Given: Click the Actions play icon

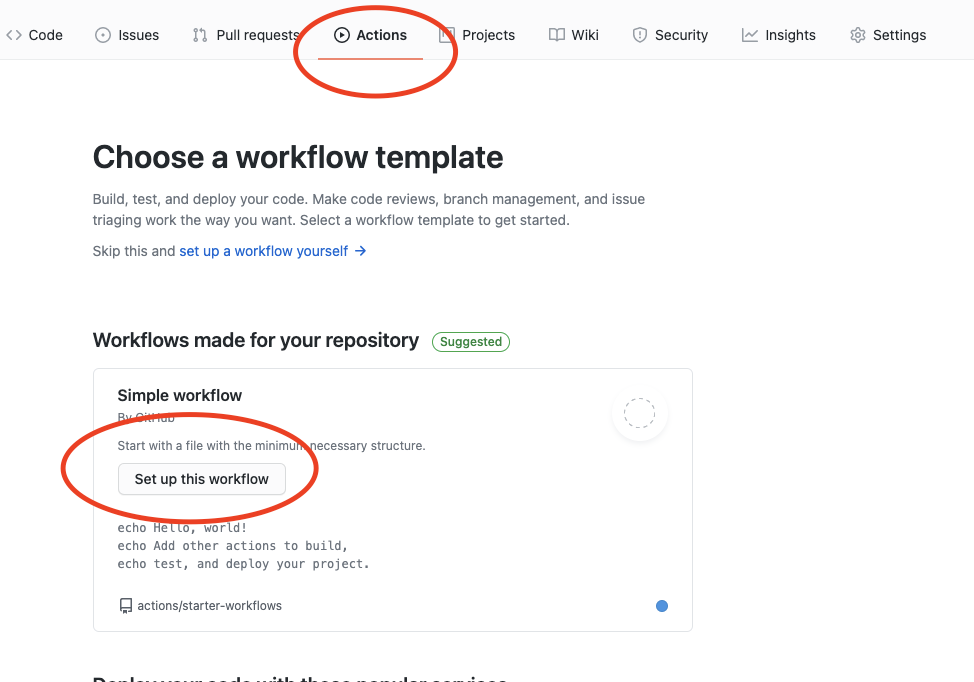Looking at the screenshot, I should click(342, 35).
